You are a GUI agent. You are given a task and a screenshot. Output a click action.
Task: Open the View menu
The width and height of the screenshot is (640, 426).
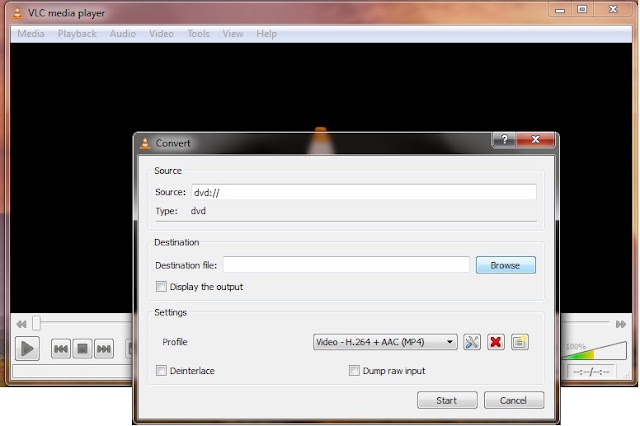[x=233, y=34]
